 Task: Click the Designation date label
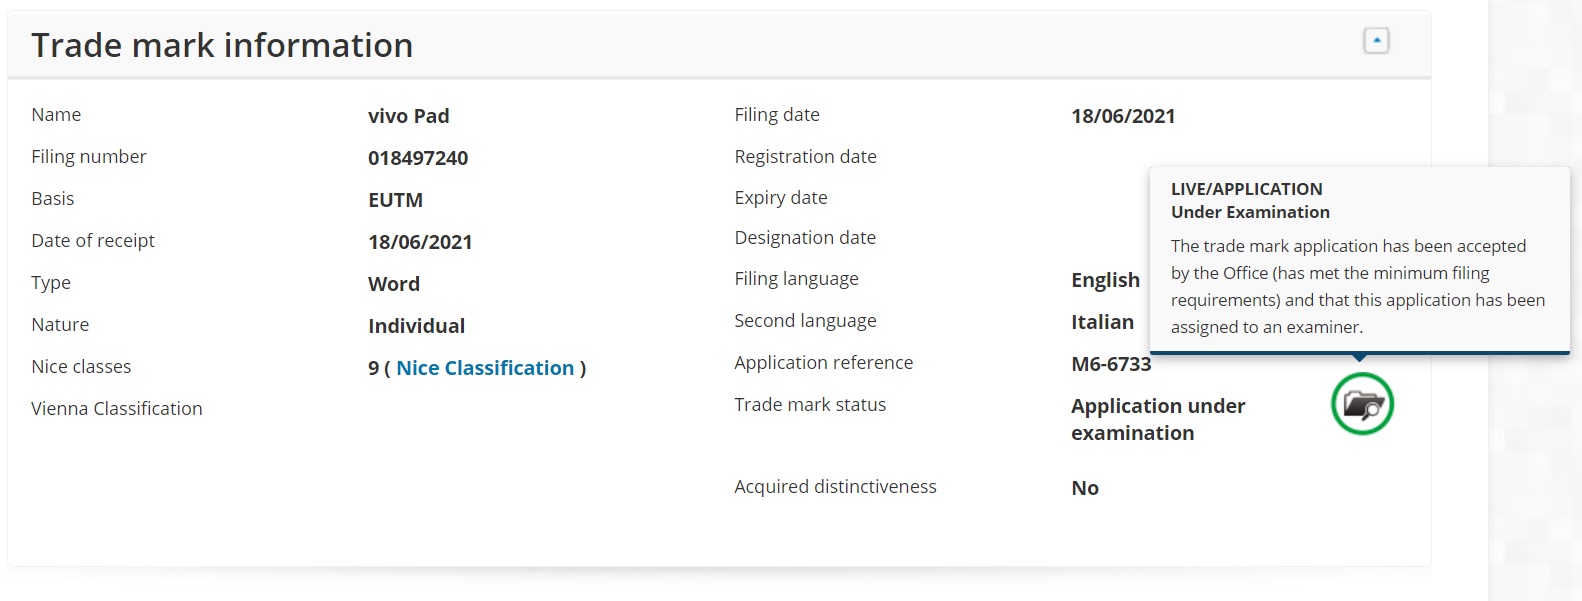coord(805,237)
